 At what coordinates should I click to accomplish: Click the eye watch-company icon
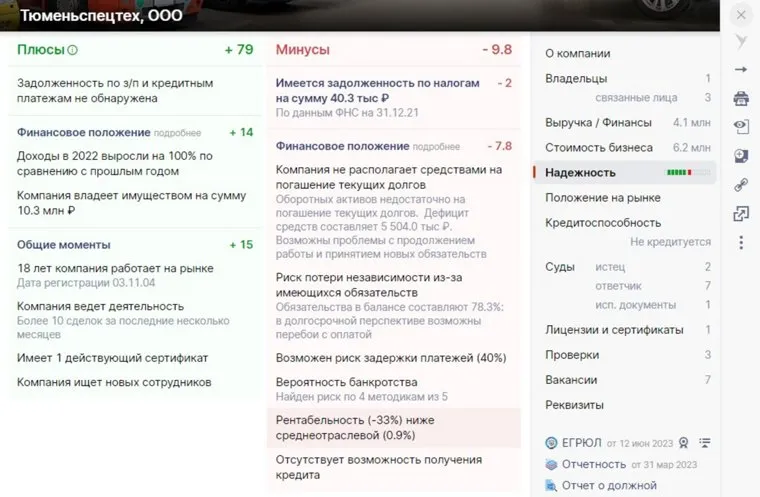click(x=741, y=127)
